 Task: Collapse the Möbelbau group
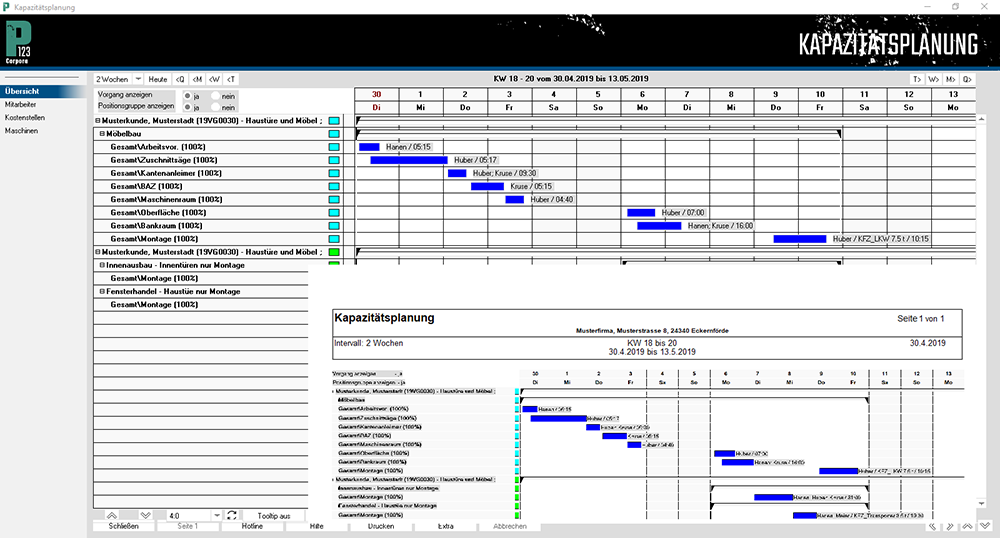point(100,133)
